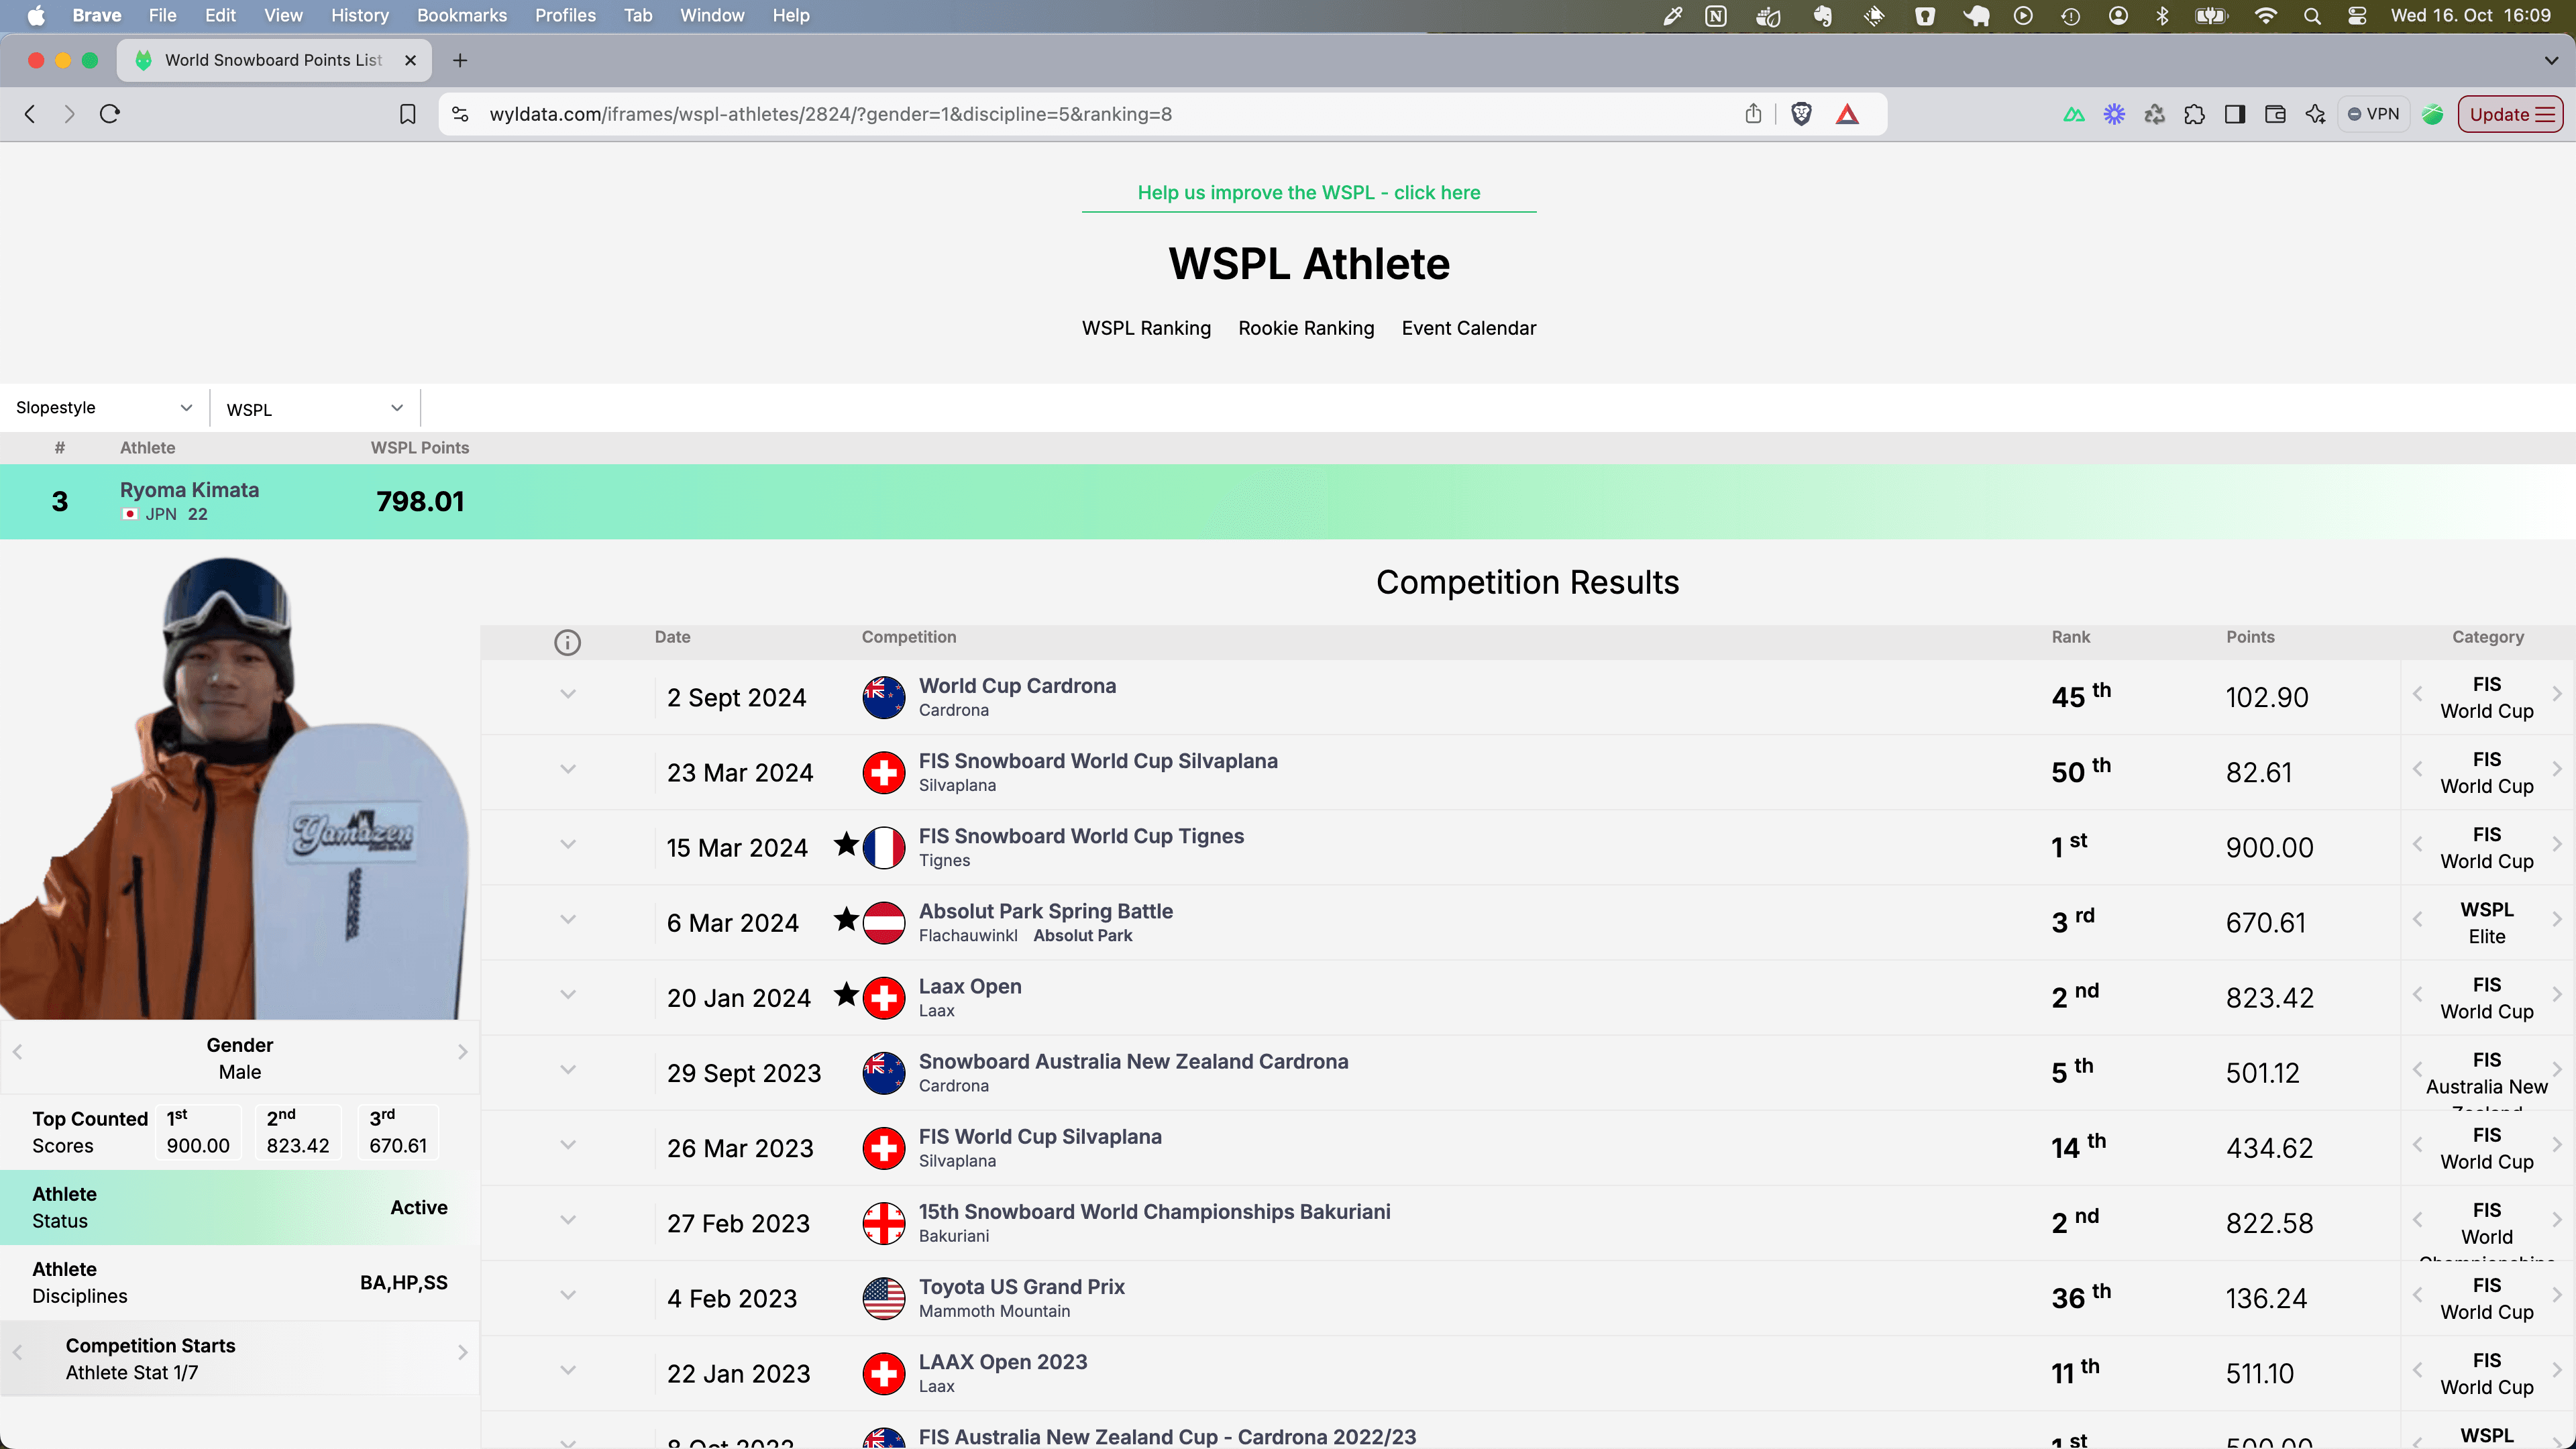Open the Bookmarks menu
This screenshot has height=1449, width=2576.
click(462, 15)
